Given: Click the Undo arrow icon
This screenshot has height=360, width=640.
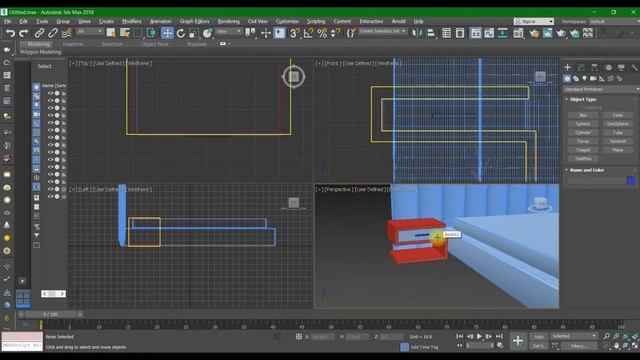Looking at the screenshot, I should tap(10, 33).
